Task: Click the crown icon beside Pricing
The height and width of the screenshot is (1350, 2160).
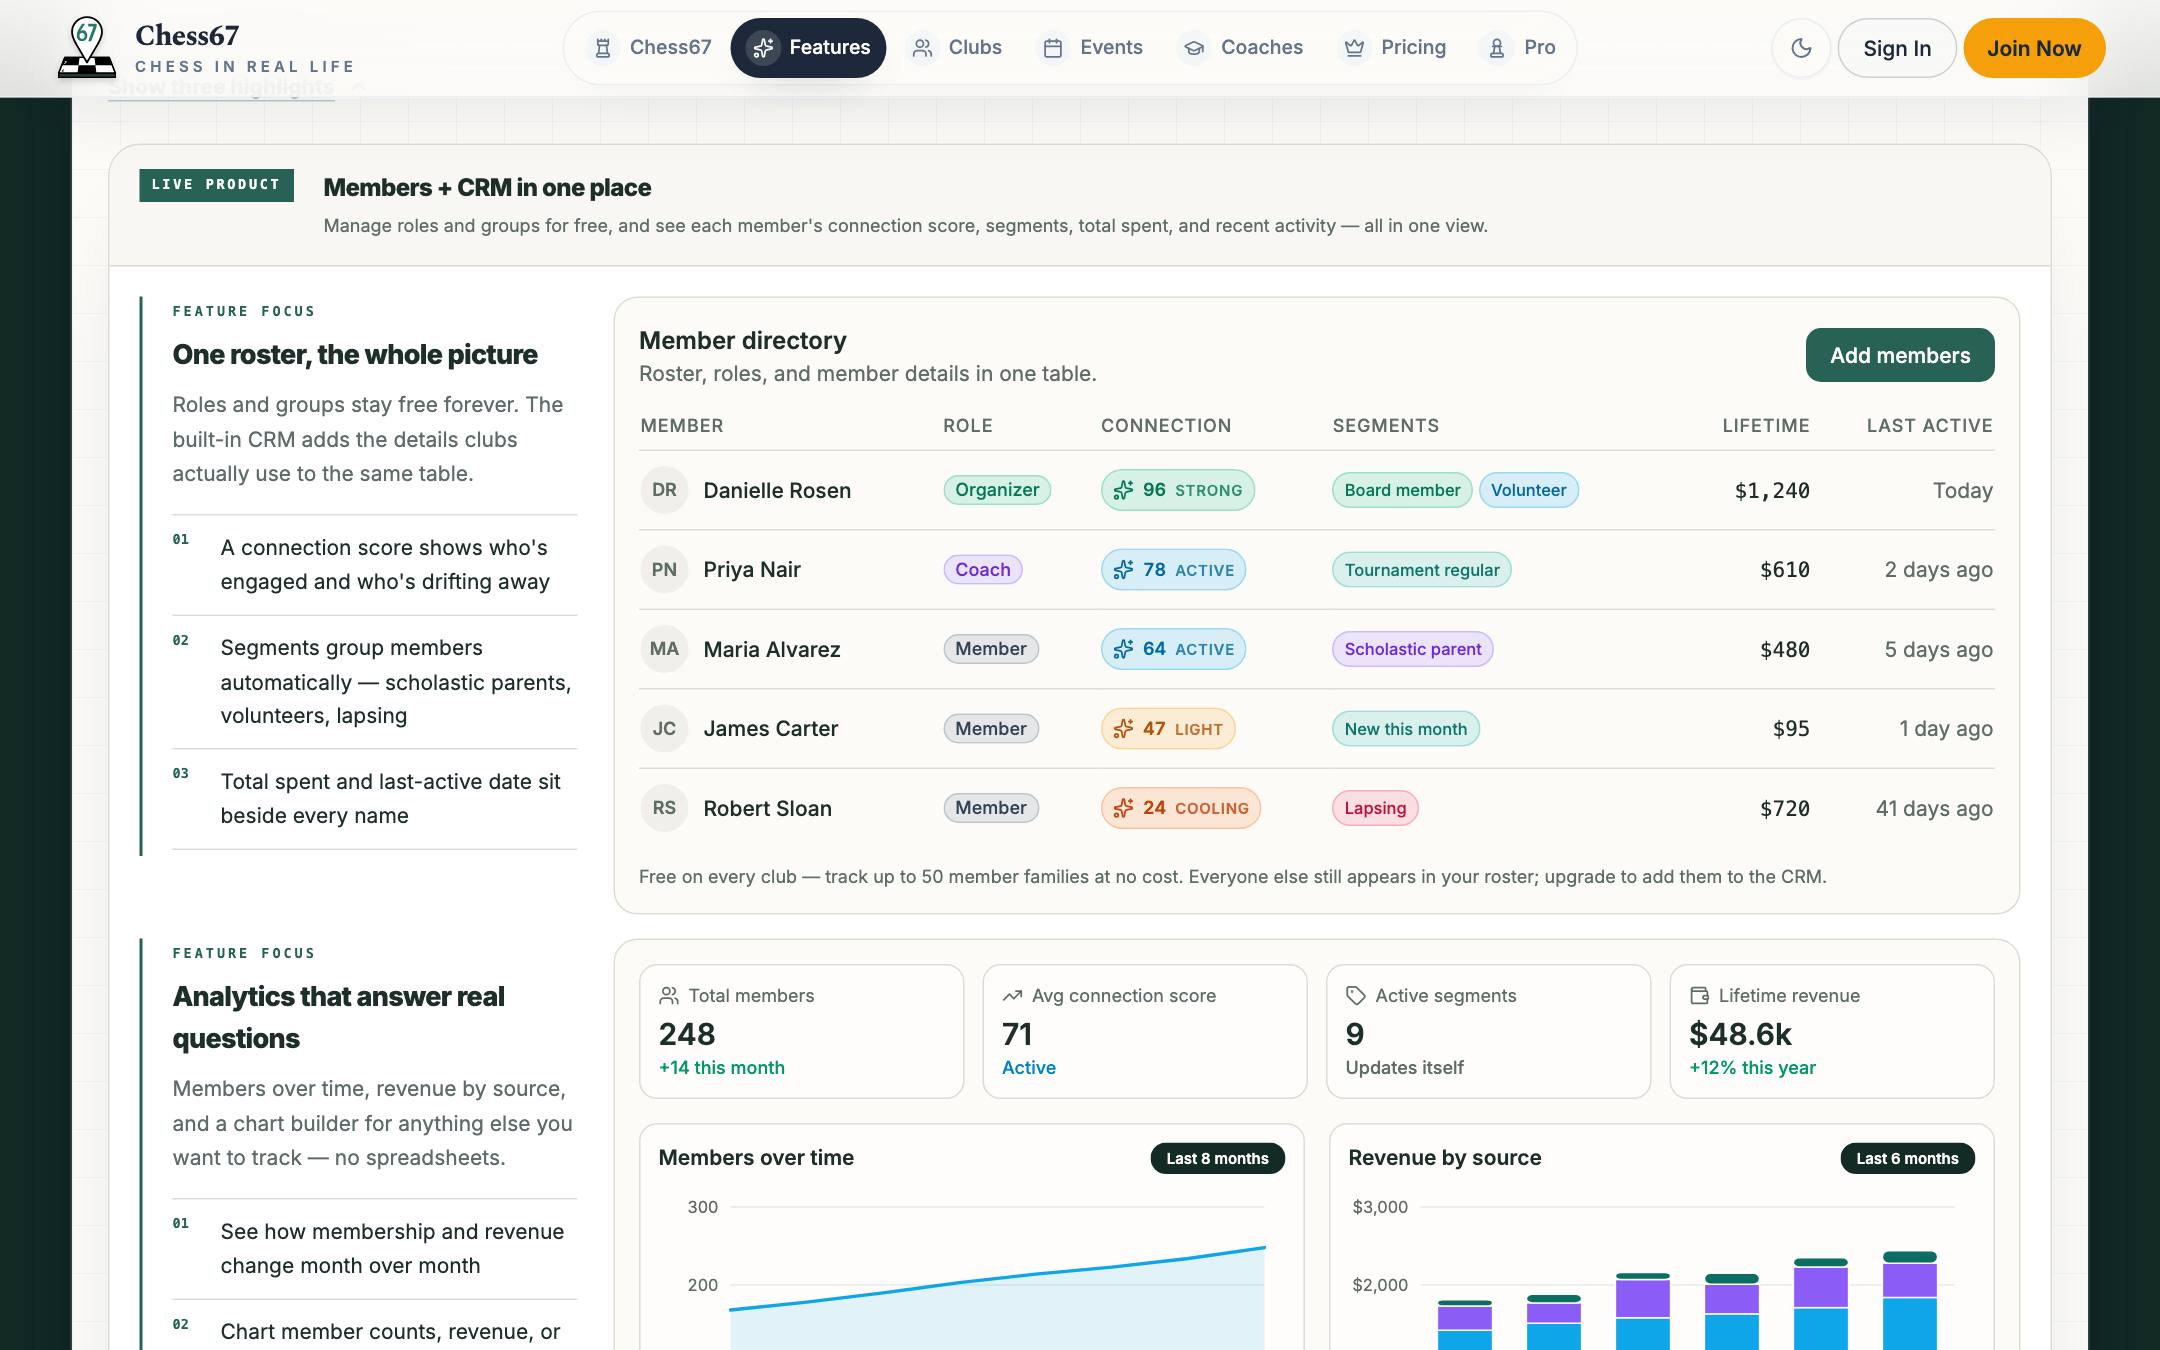Action: pos(1354,48)
